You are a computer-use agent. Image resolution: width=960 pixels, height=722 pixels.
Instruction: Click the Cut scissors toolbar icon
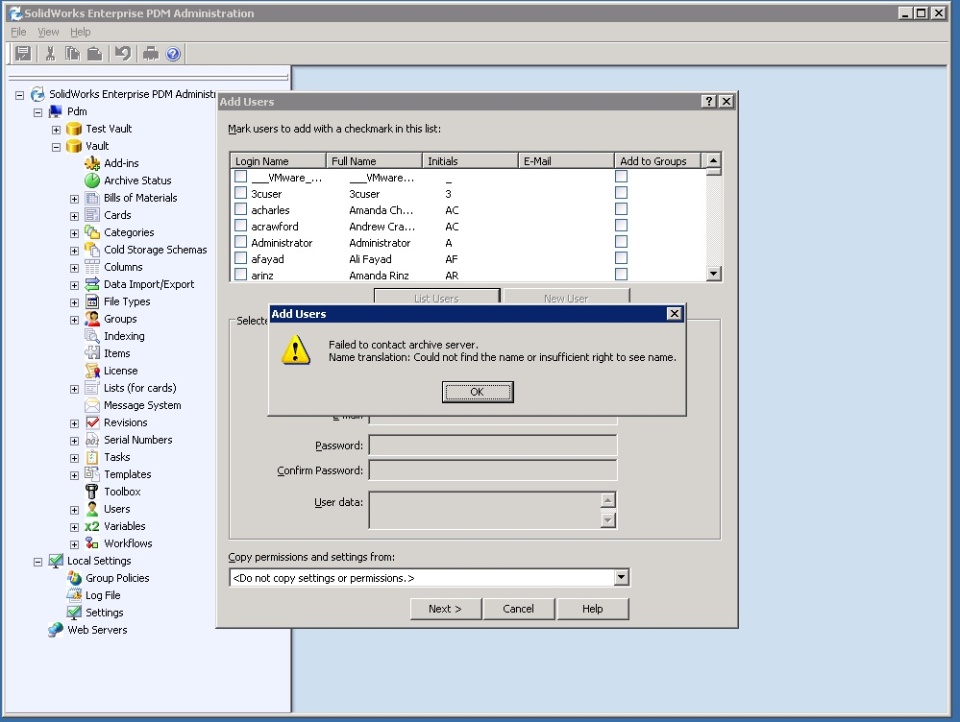pyautogui.click(x=50, y=54)
